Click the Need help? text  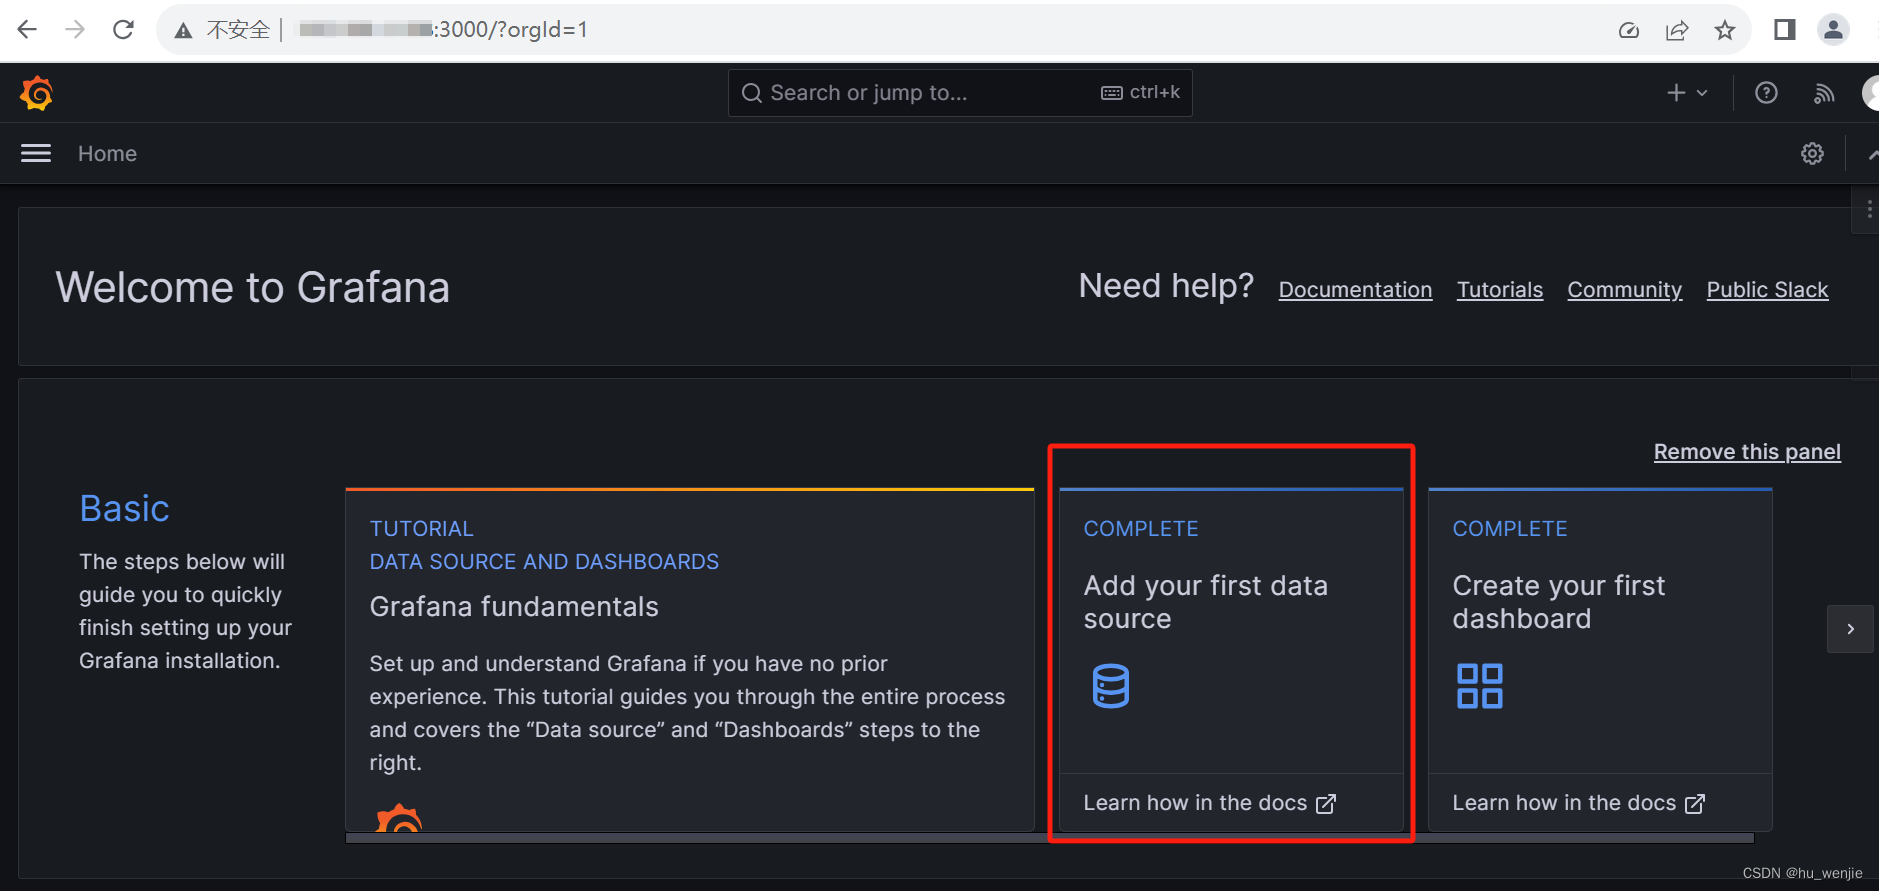pos(1166,286)
